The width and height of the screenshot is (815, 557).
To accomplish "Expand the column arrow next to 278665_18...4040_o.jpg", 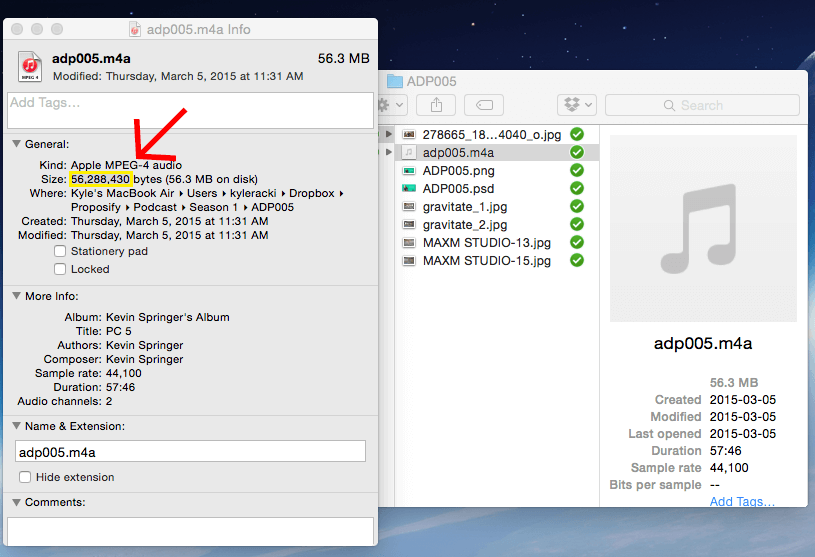I will 388,134.
